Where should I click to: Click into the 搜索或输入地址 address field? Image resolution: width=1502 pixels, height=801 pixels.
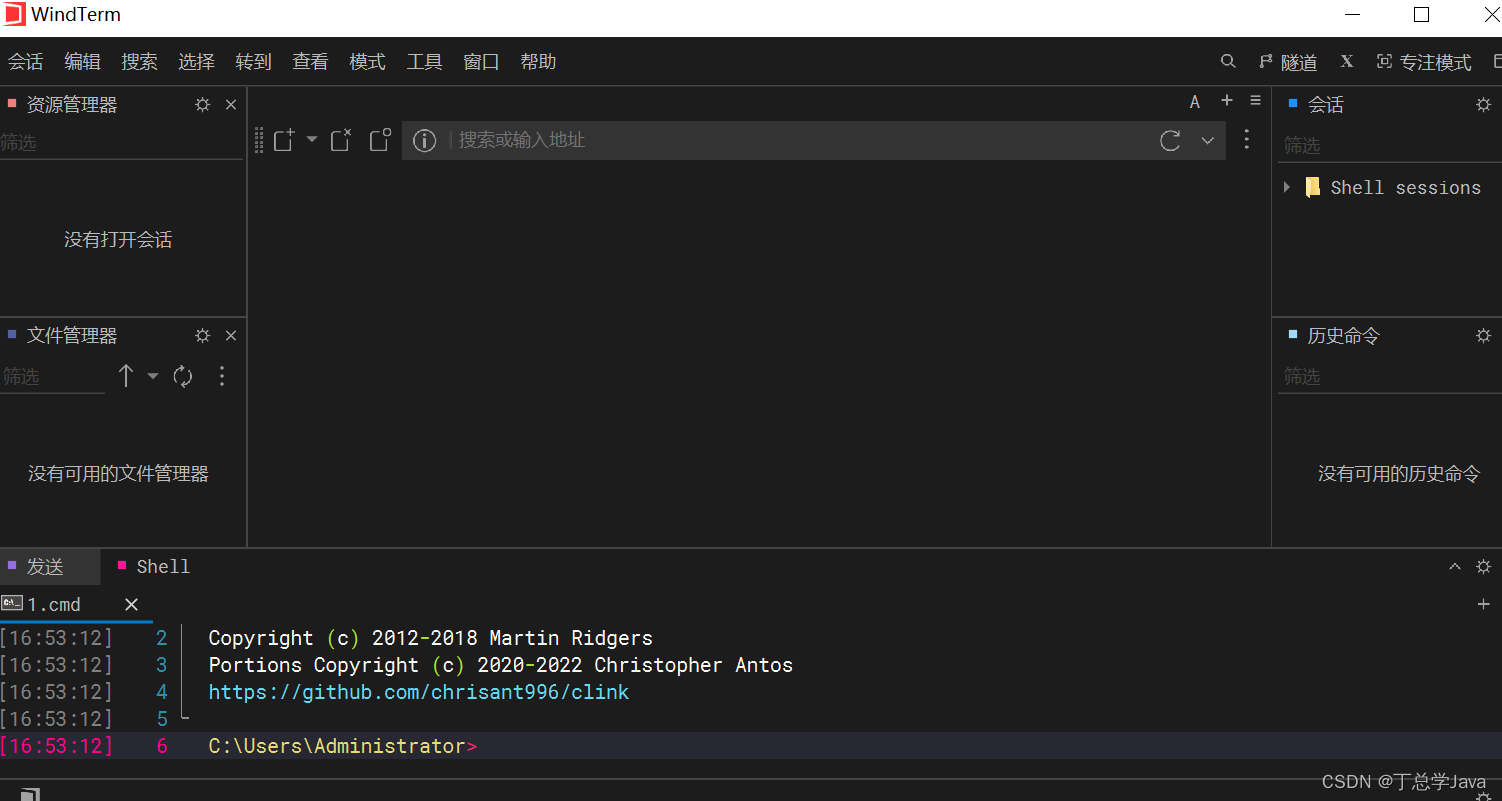click(x=800, y=140)
